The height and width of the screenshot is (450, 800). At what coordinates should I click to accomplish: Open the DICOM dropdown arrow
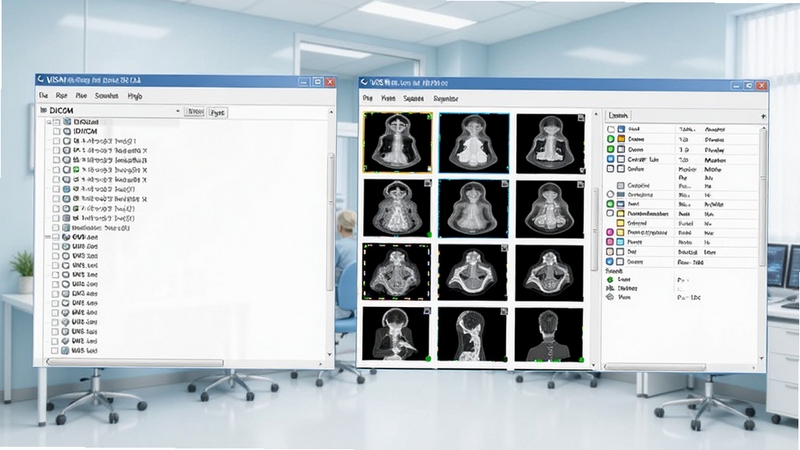click(178, 111)
